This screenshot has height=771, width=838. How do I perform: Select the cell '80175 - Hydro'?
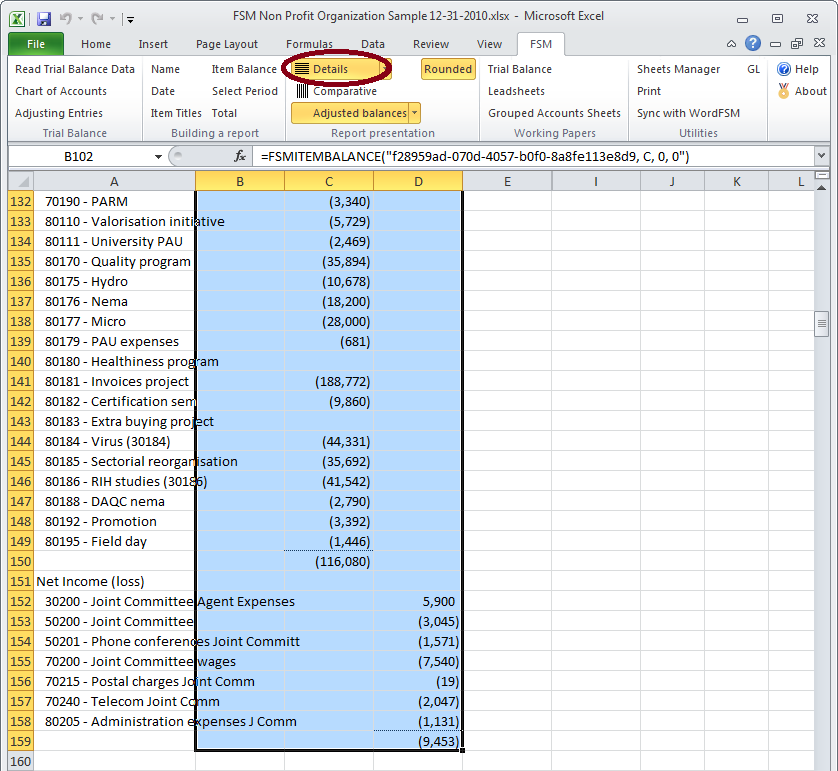pyautogui.click(x=114, y=282)
